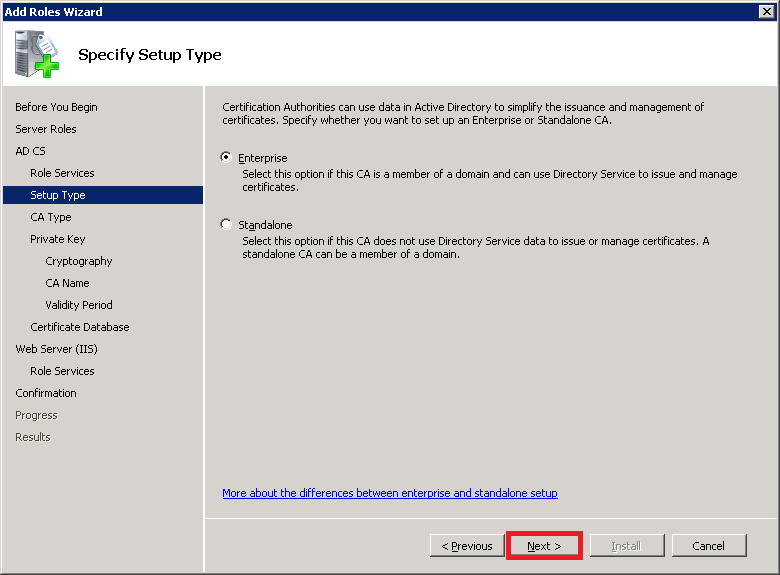This screenshot has height=575, width=780.
Task: Navigate to Certificate Database step
Action: point(80,327)
